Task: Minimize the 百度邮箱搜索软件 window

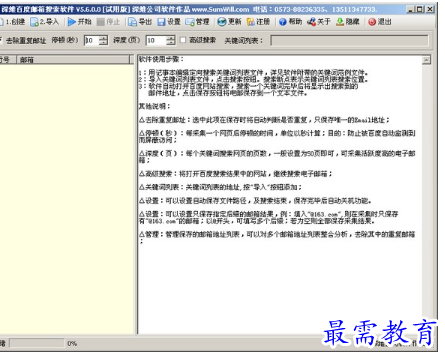Action: (411, 9)
